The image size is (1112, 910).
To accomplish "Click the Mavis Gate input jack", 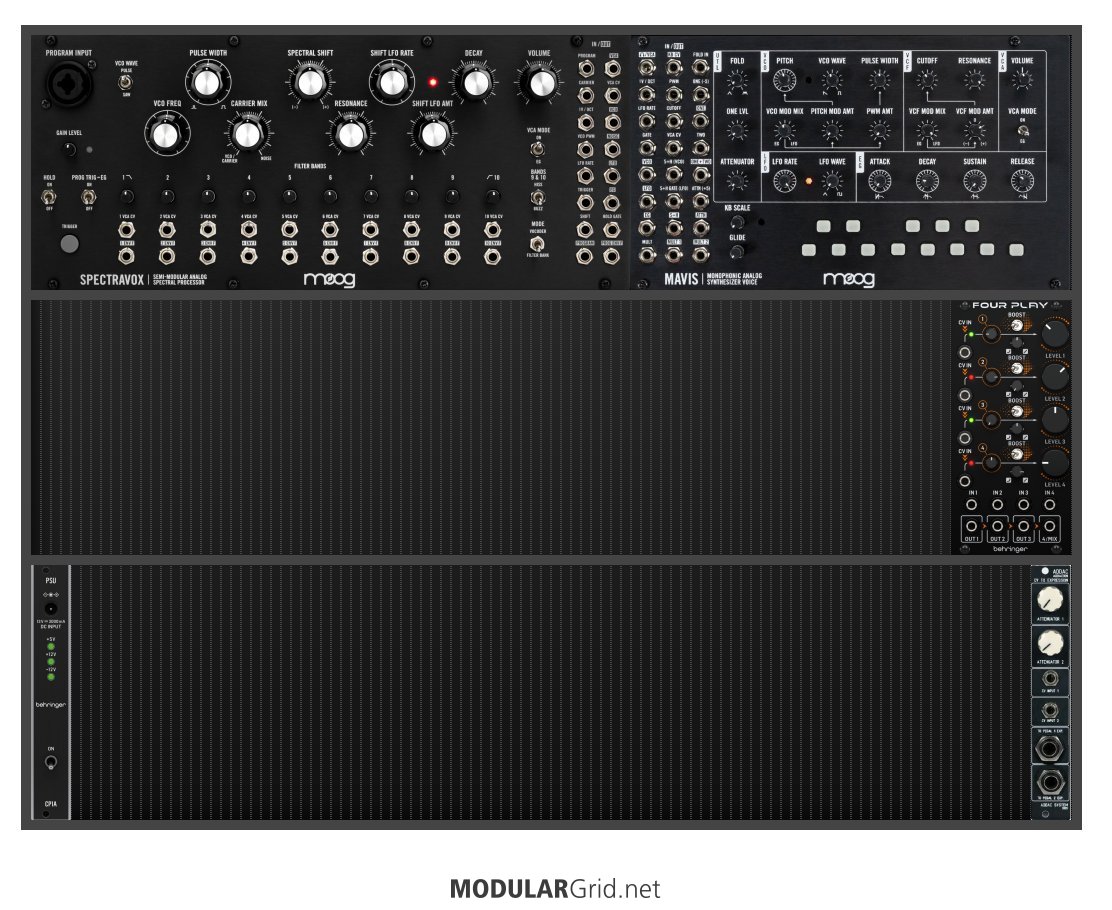I will click(x=647, y=148).
